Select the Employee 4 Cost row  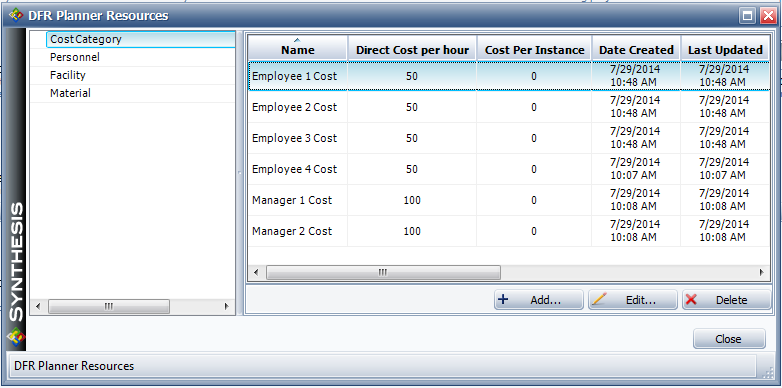tap(509, 169)
